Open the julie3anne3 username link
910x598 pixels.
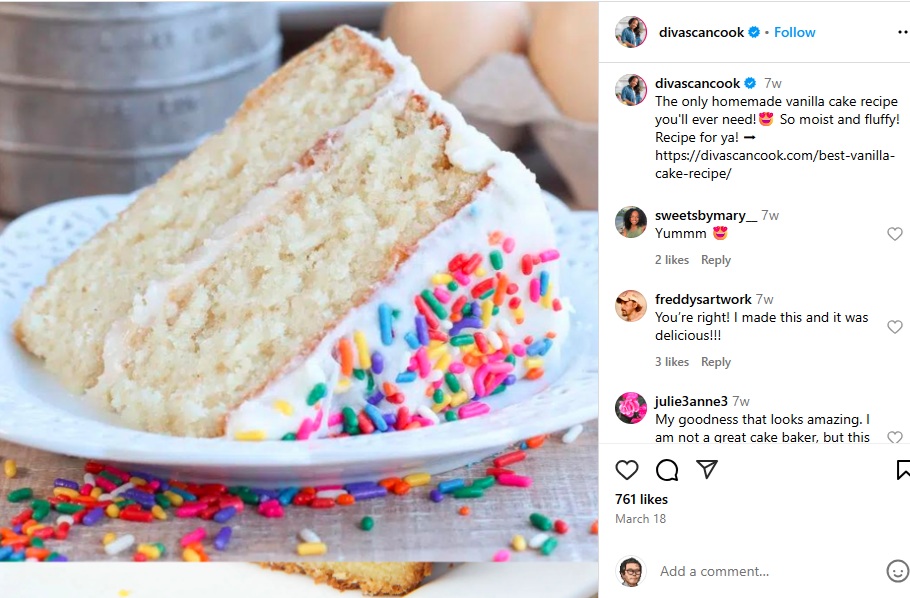coord(691,401)
